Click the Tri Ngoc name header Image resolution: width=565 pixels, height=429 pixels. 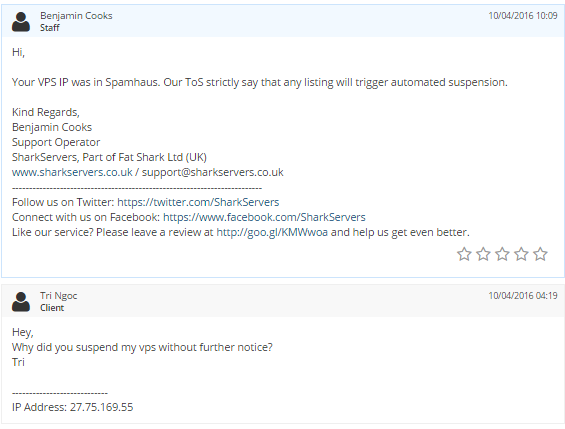(x=58, y=296)
